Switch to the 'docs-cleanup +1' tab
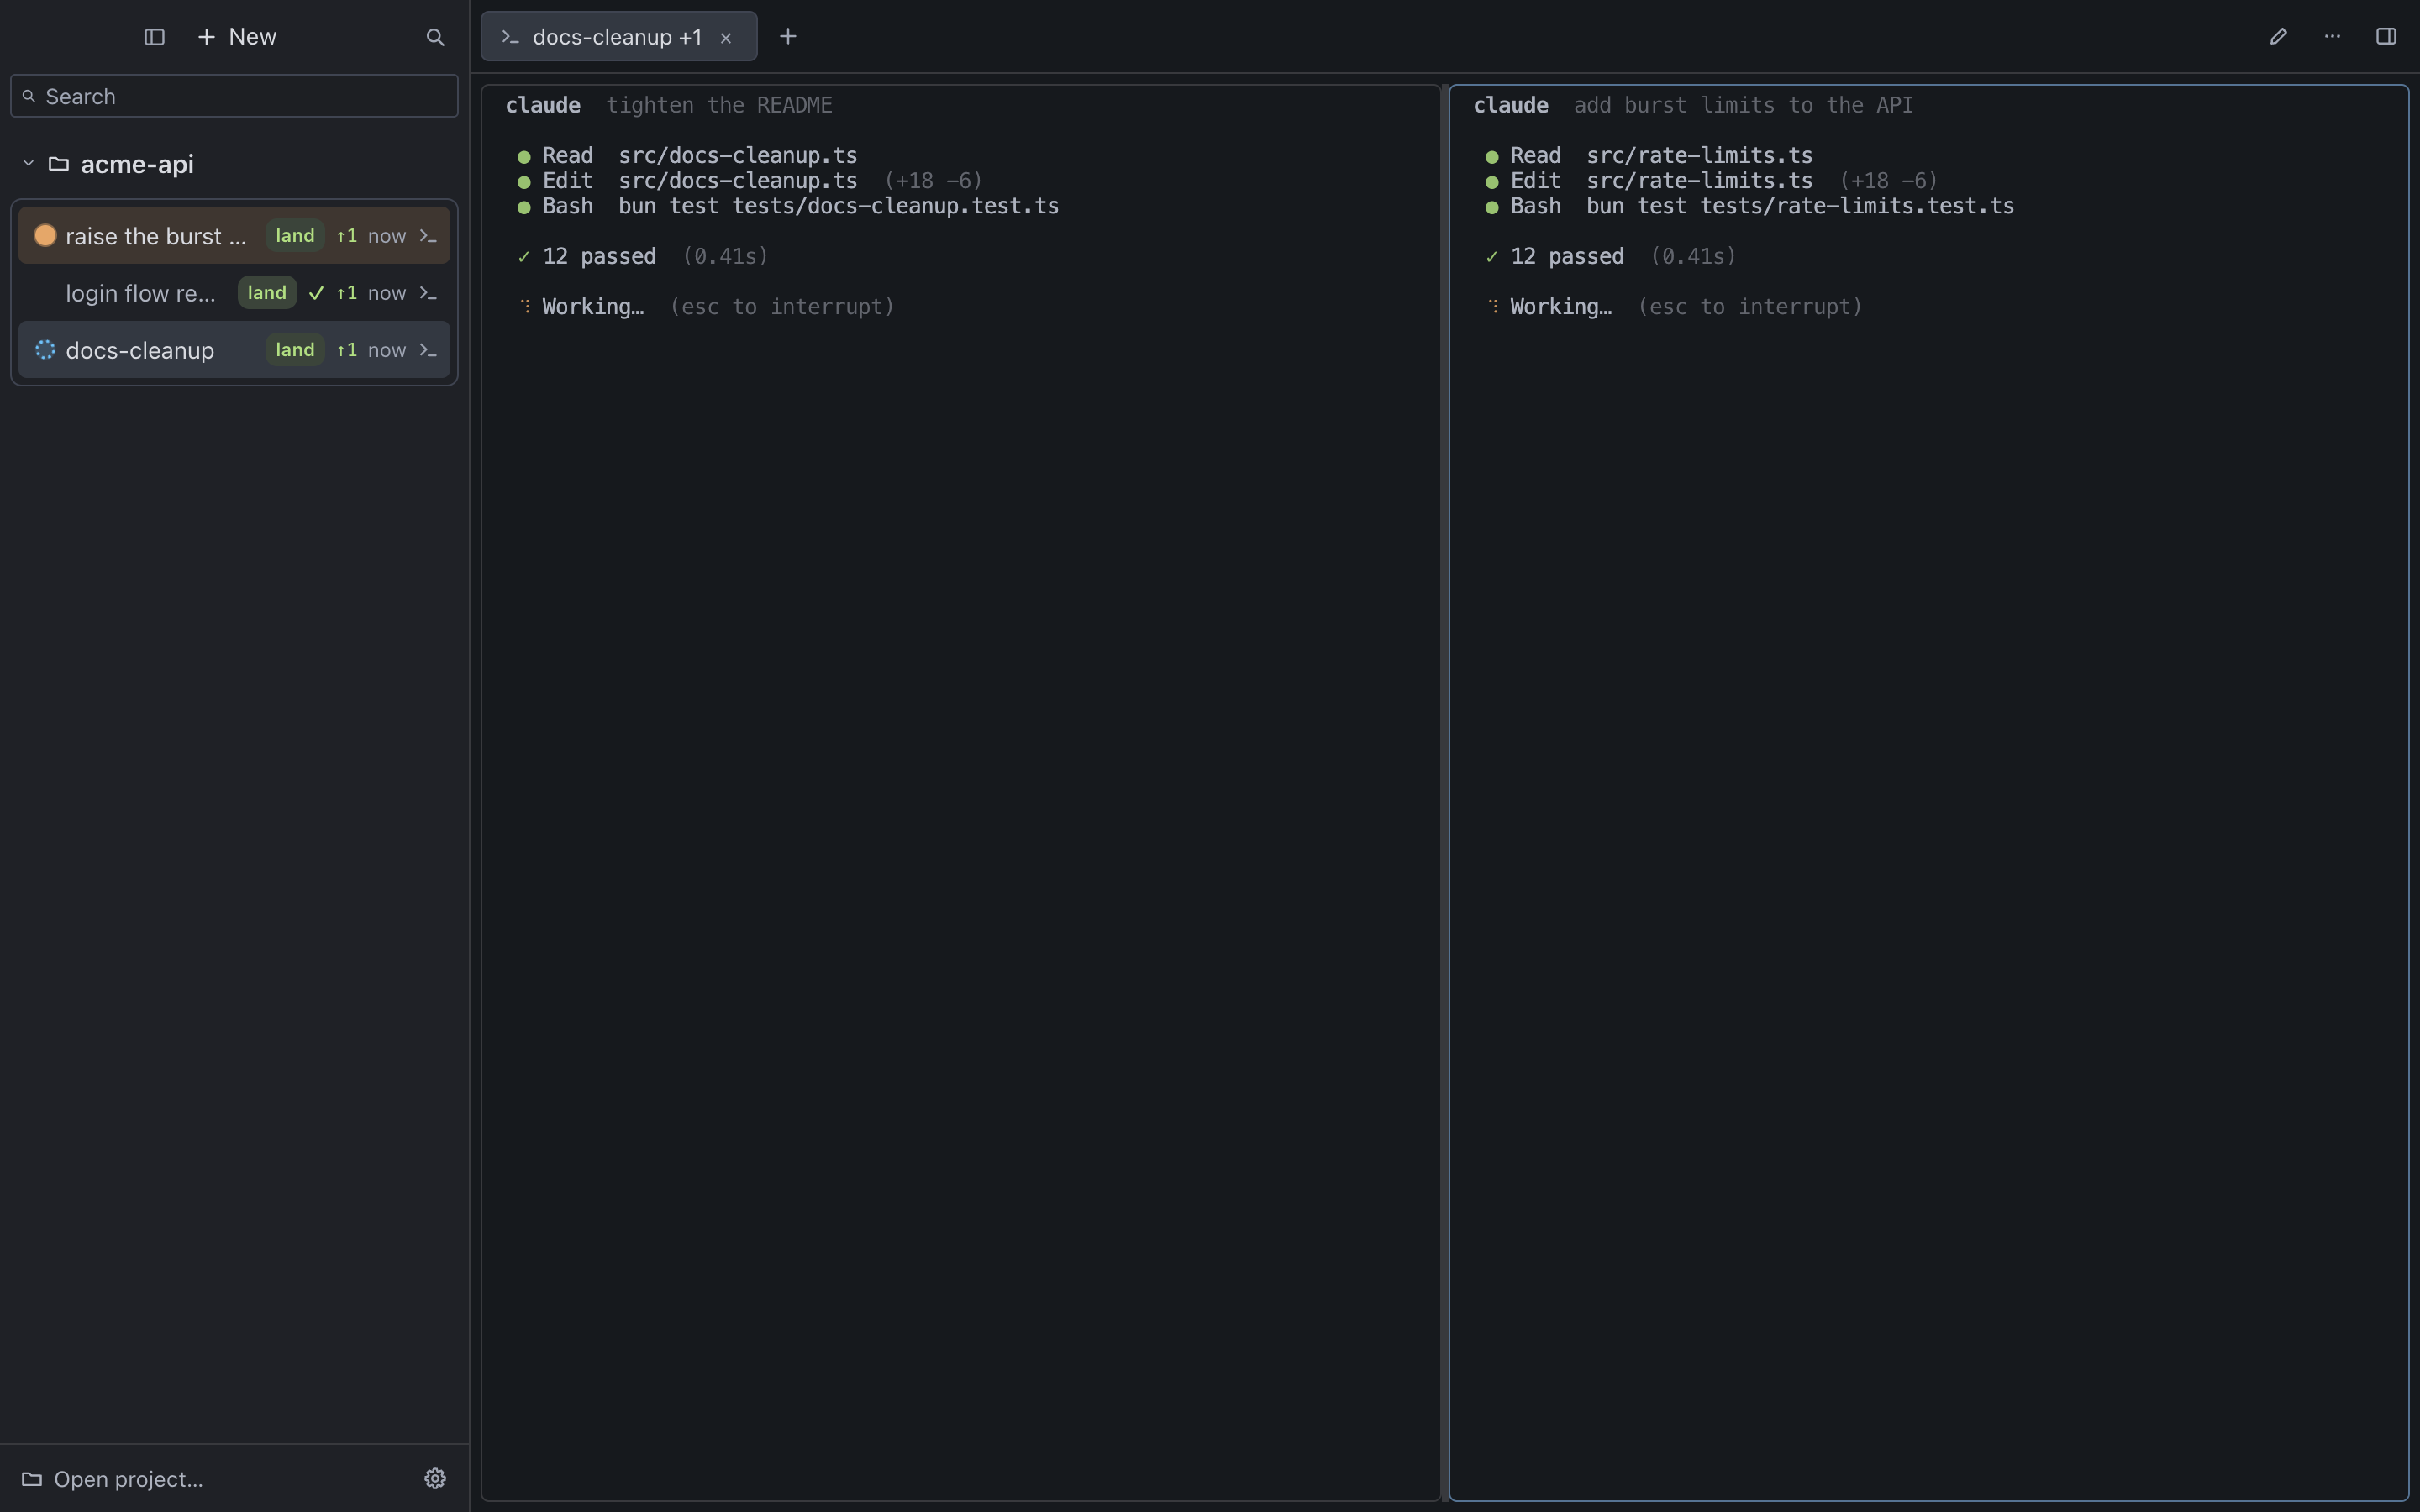2420x1512 pixels. tap(618, 37)
